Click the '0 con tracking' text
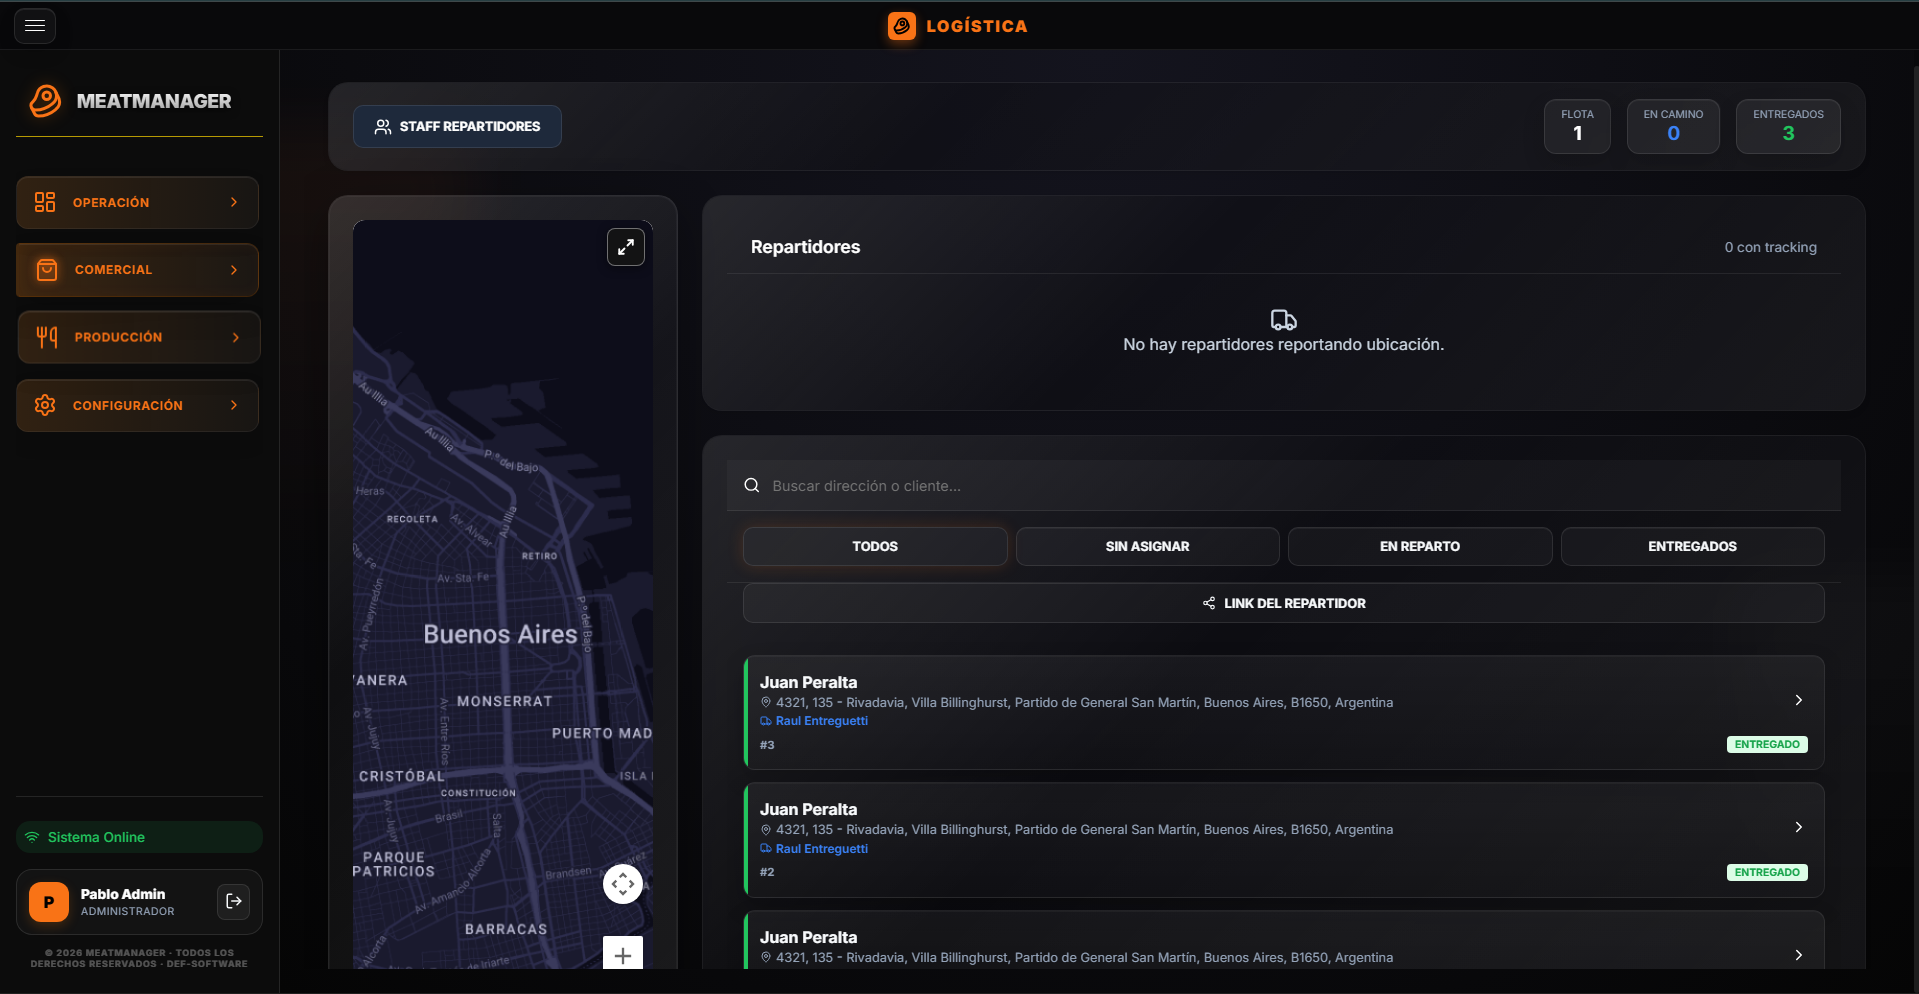The width and height of the screenshot is (1919, 994). coord(1770,247)
